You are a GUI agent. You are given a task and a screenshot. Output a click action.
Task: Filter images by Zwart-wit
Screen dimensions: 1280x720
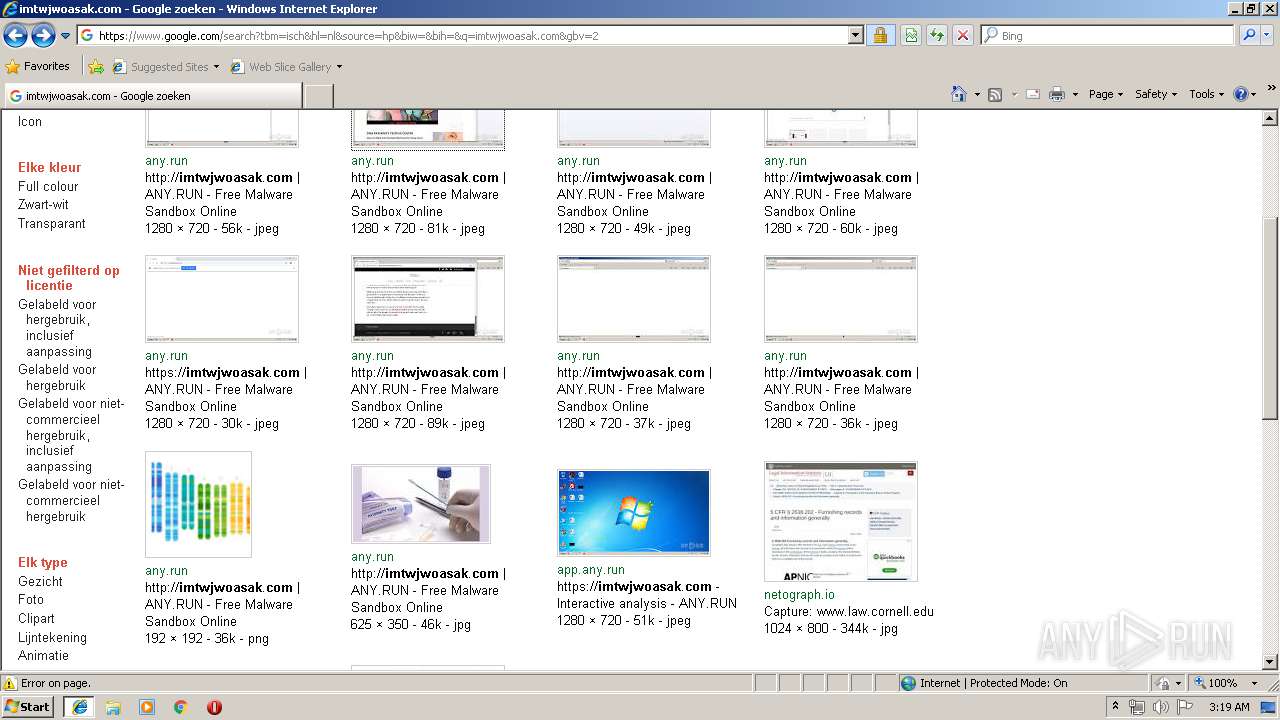point(43,204)
